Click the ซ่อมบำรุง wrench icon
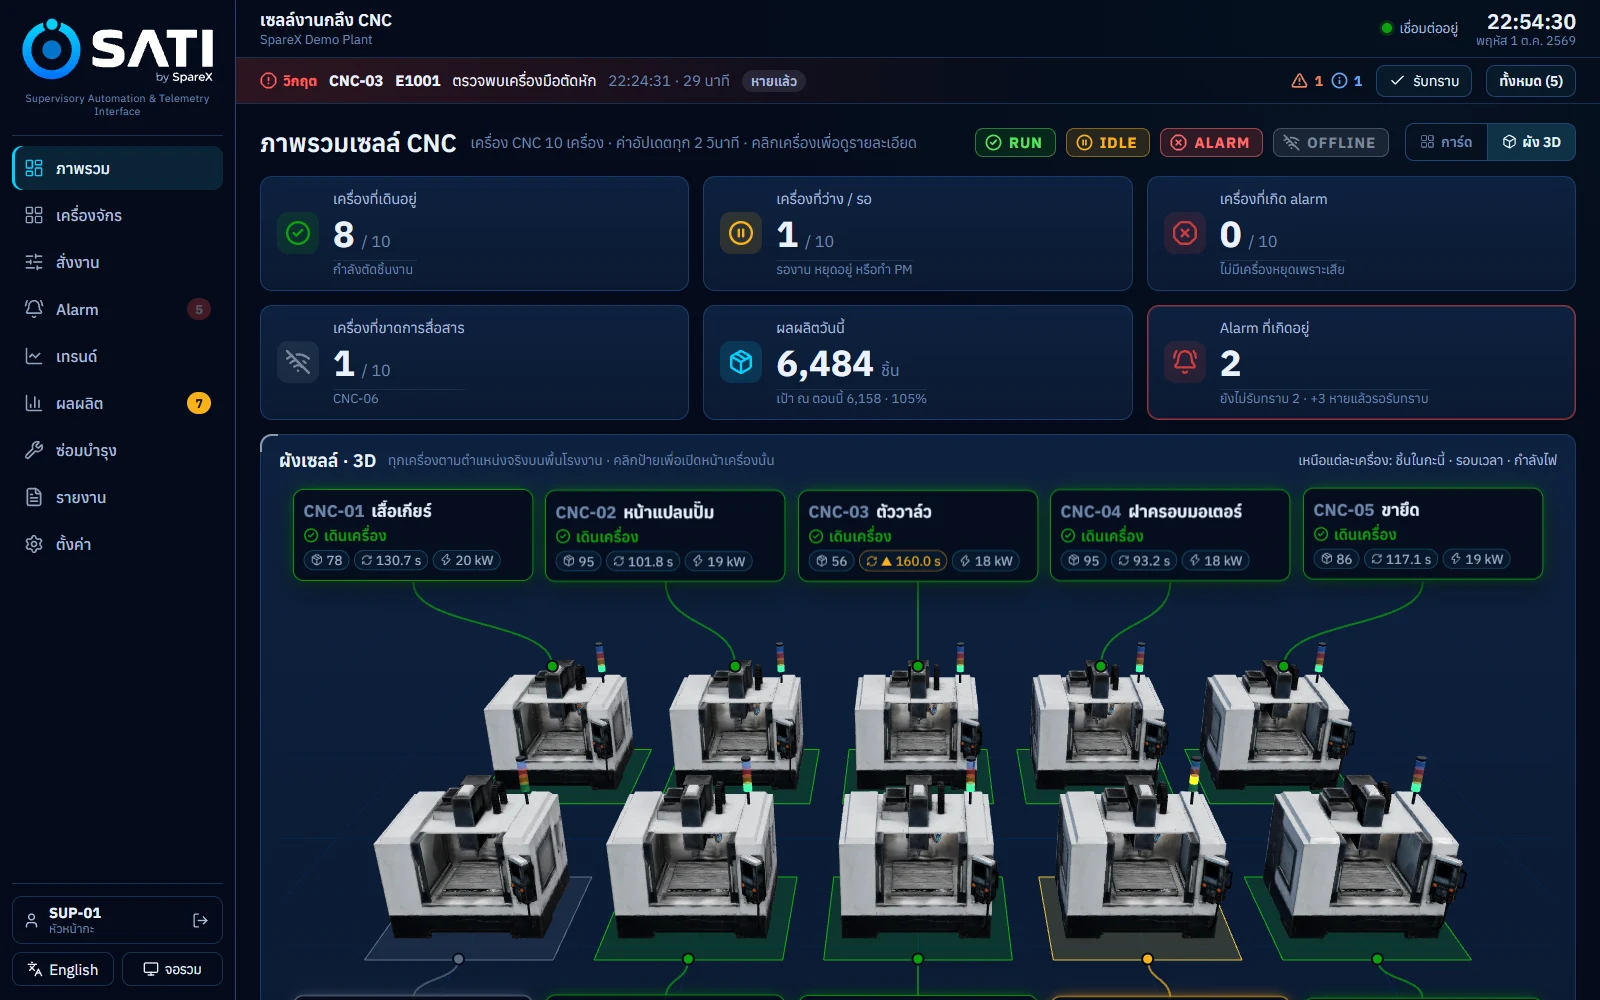This screenshot has height=1000, width=1600. click(34, 450)
